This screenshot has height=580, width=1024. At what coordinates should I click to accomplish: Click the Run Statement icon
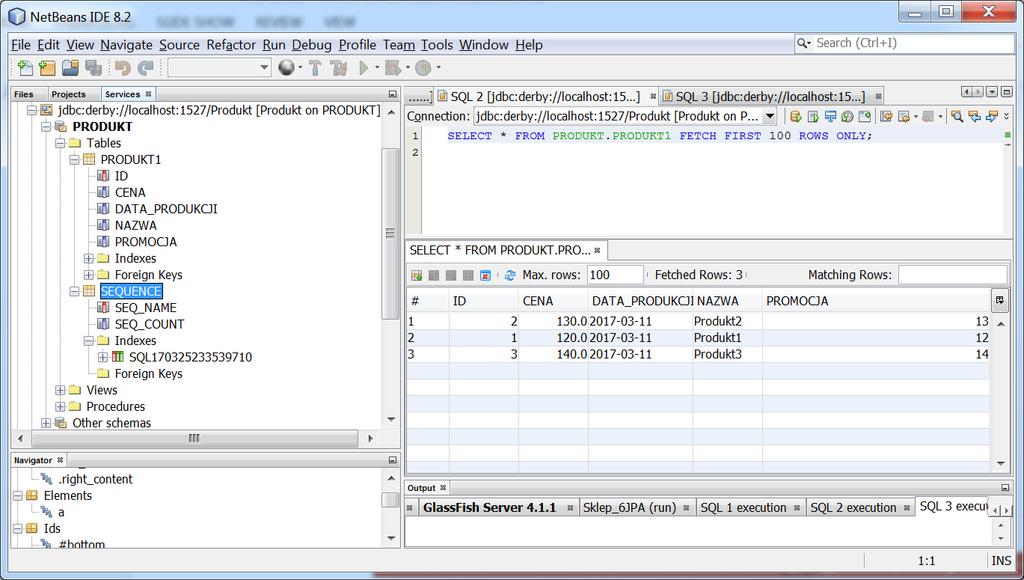click(813, 116)
